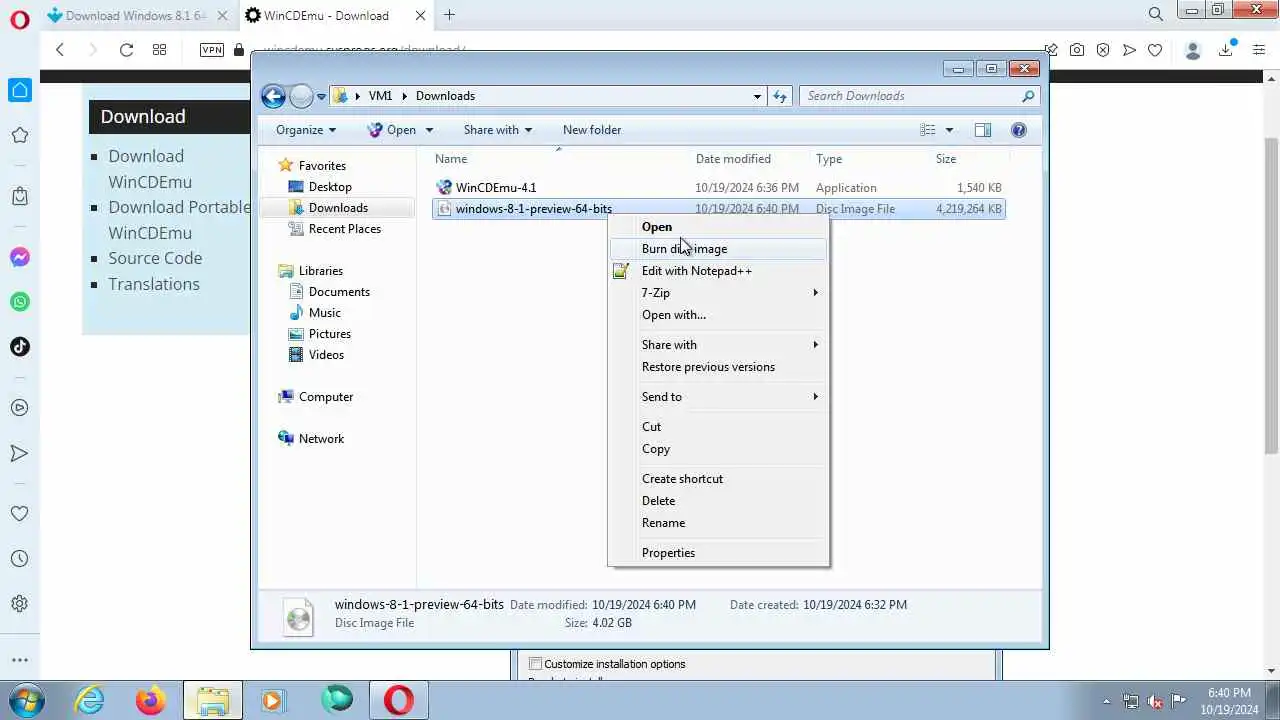Open Facebook Messenger in Opera sidebar
Screen dimensions: 1280x720
coord(19,257)
